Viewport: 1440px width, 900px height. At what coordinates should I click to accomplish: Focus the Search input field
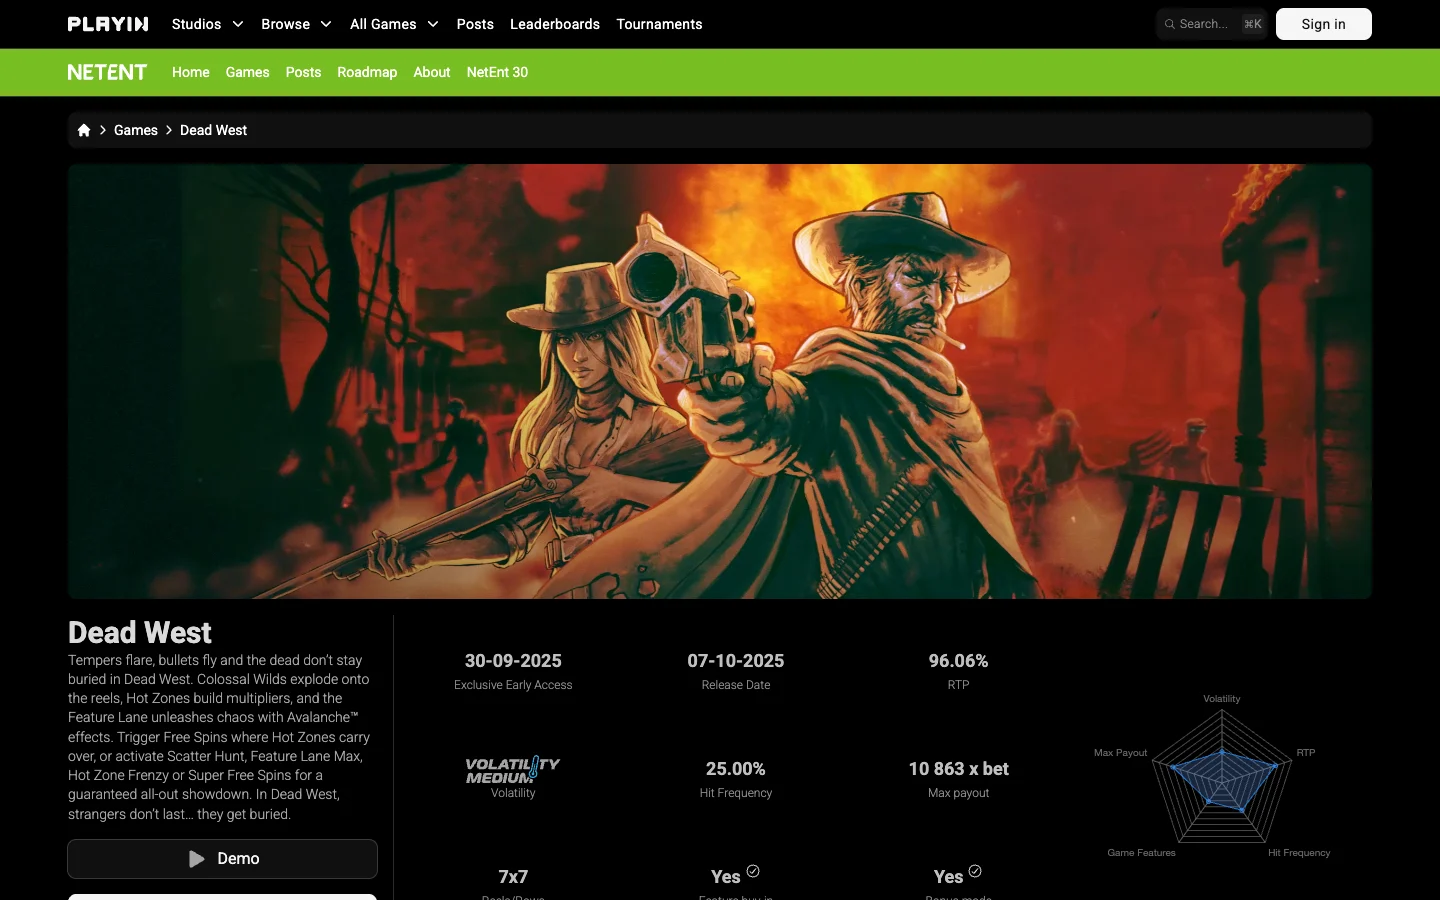tap(1211, 24)
